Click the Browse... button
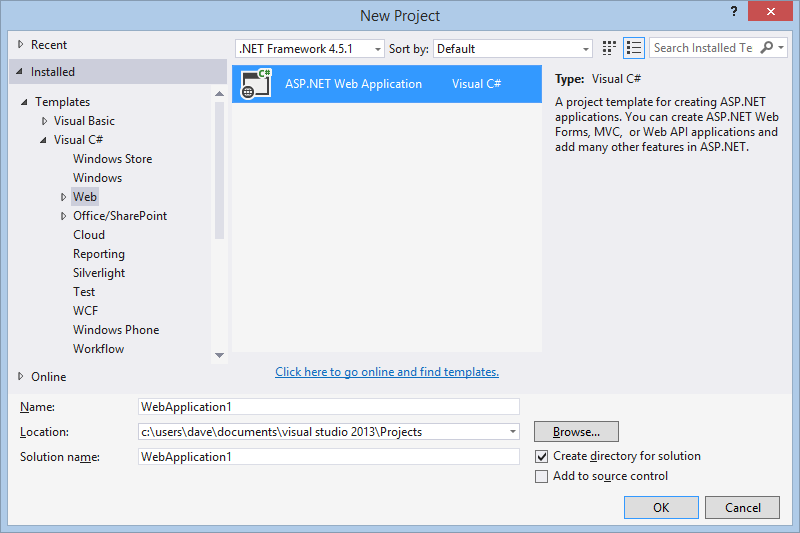The width and height of the screenshot is (800, 533). 576,432
